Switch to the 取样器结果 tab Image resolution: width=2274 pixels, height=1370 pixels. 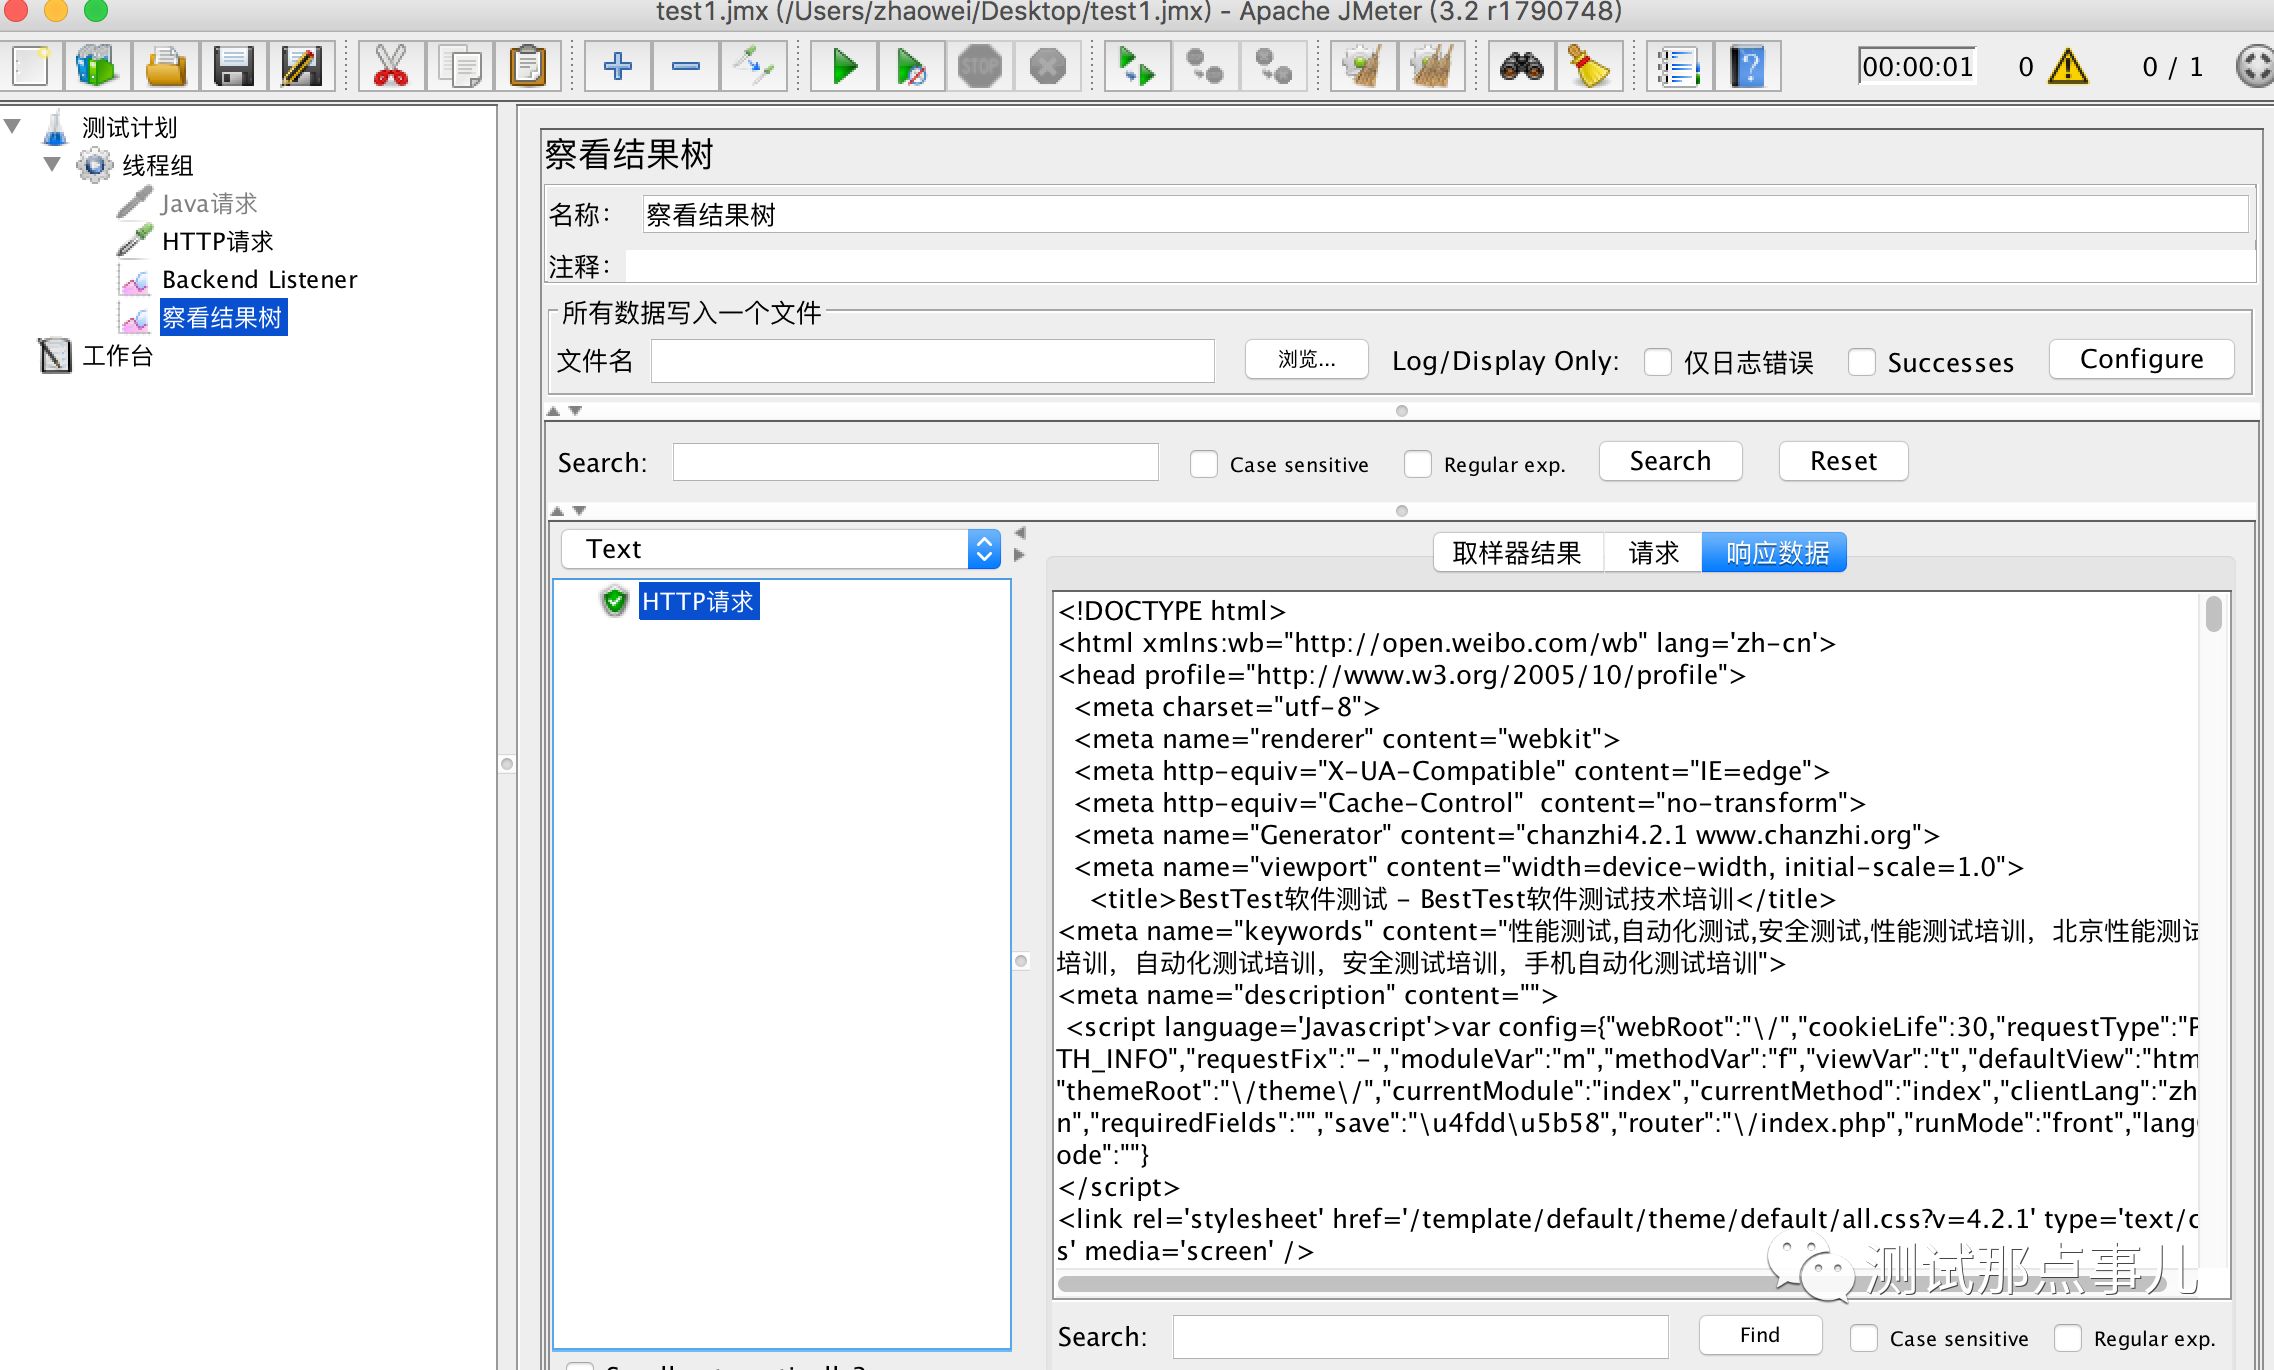1516,553
